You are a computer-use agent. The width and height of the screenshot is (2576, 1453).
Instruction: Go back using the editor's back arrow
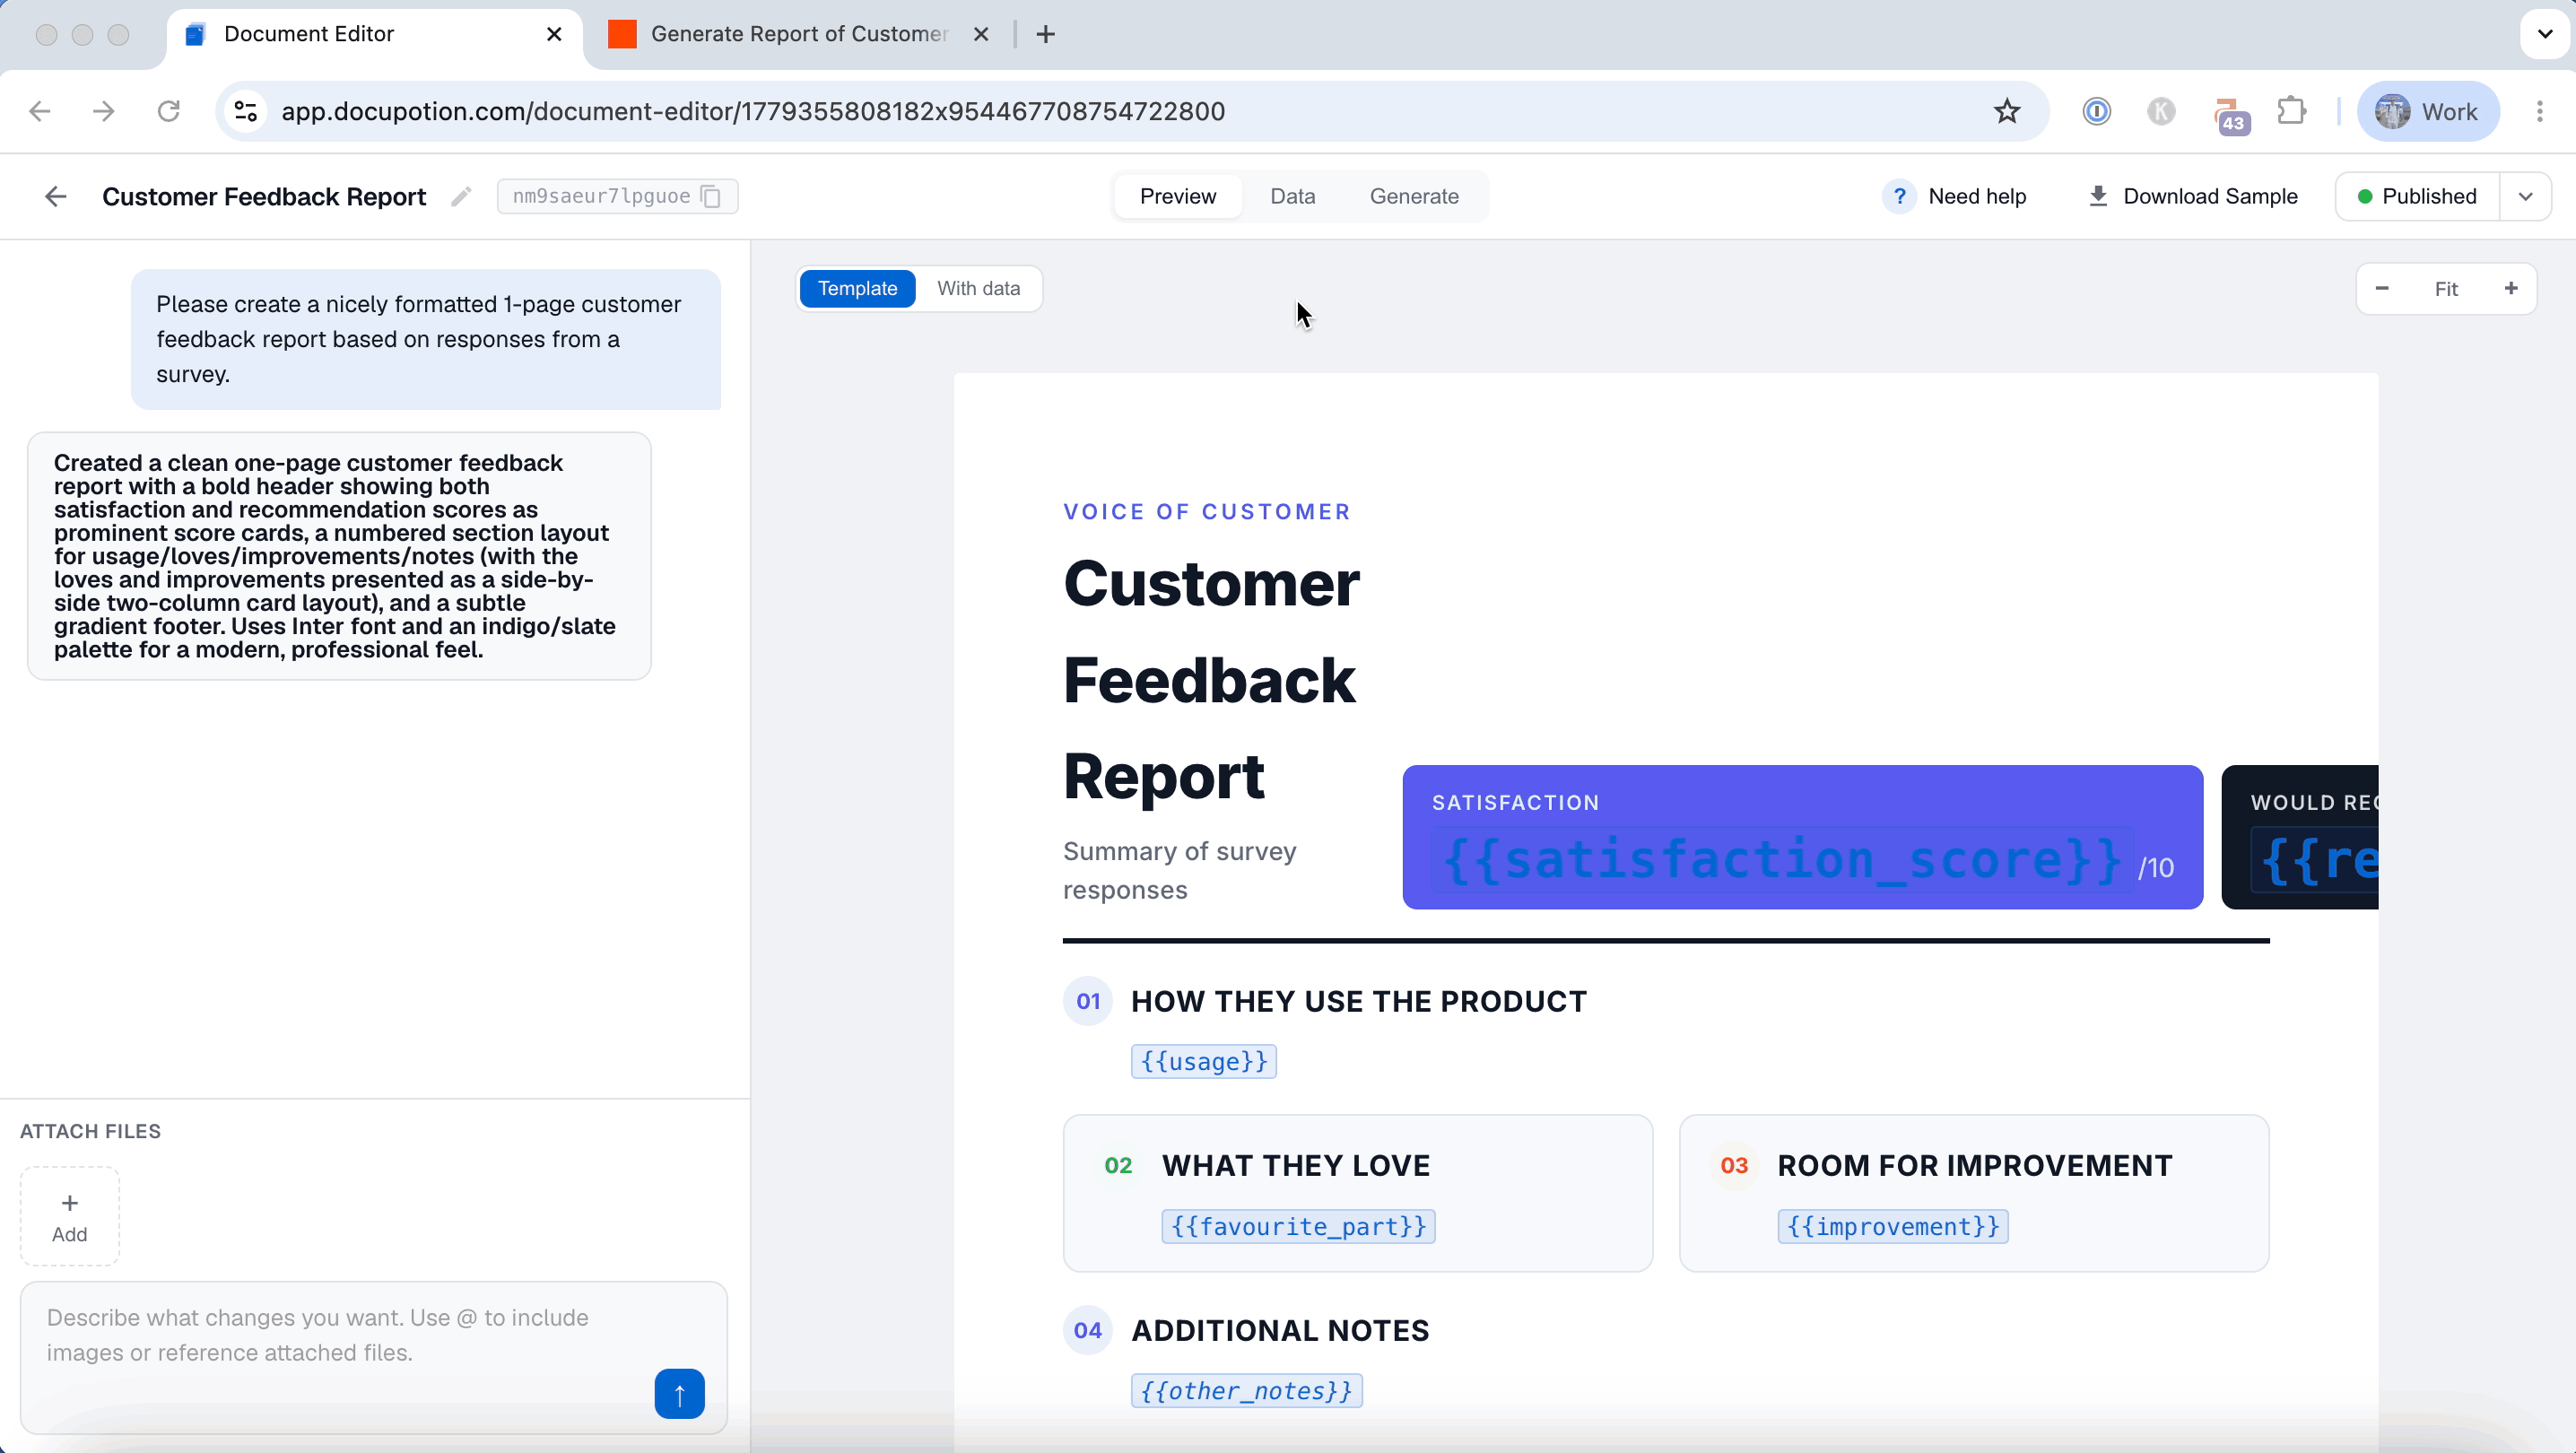(56, 196)
